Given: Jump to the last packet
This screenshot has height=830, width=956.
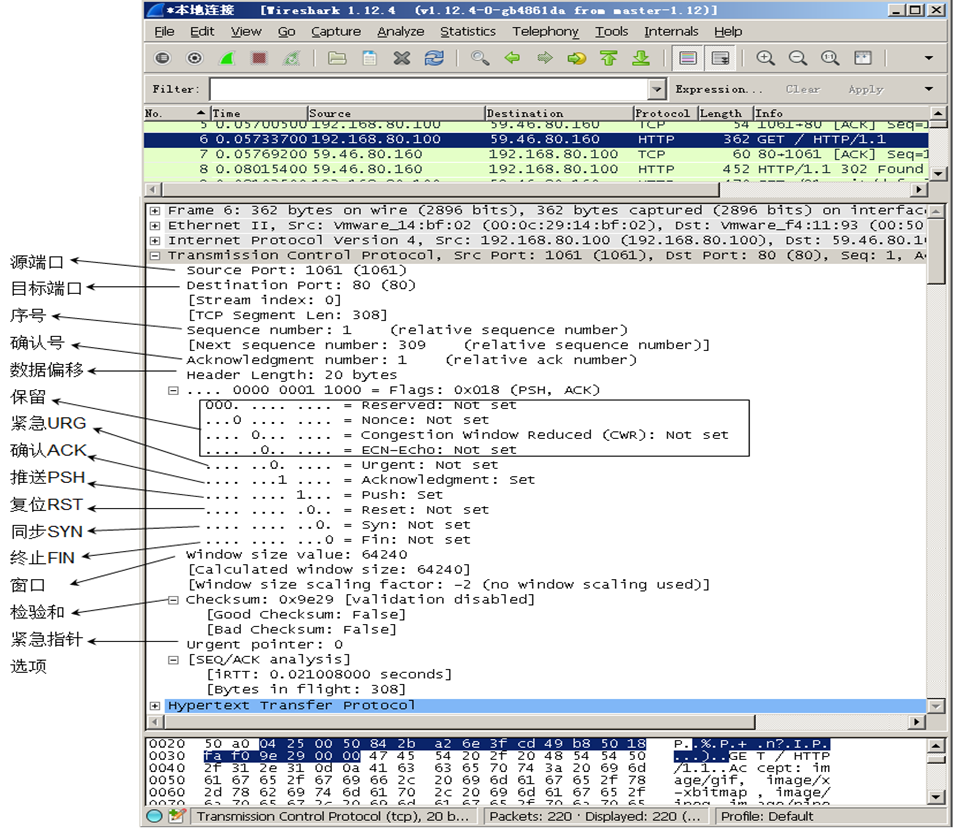Looking at the screenshot, I should coord(641,58).
